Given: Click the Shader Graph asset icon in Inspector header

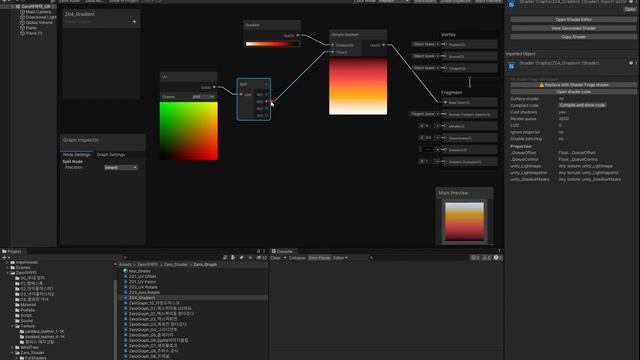Looking at the screenshot, I should [511, 4].
